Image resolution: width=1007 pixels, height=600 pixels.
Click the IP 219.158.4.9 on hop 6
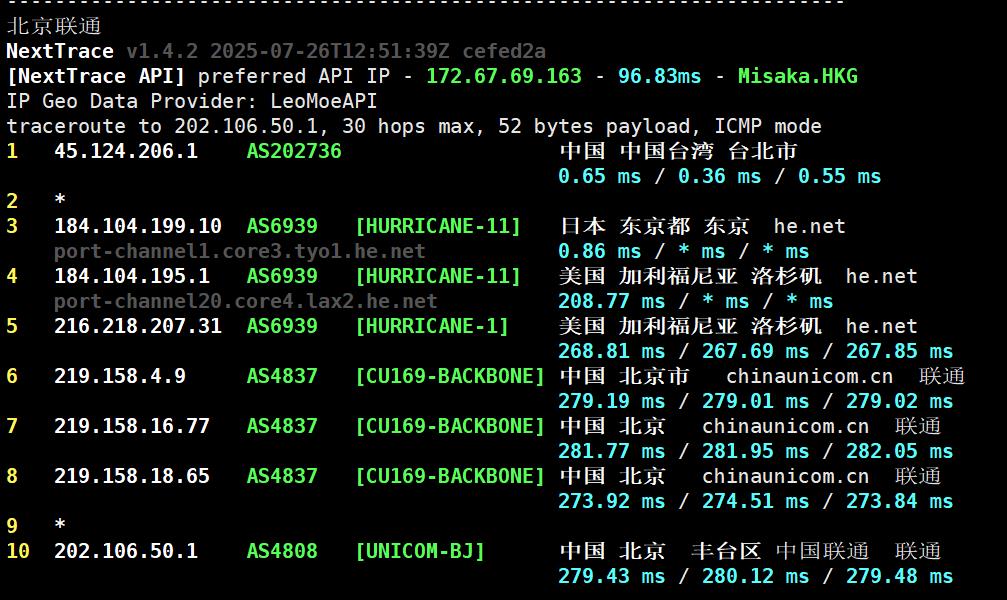point(120,376)
